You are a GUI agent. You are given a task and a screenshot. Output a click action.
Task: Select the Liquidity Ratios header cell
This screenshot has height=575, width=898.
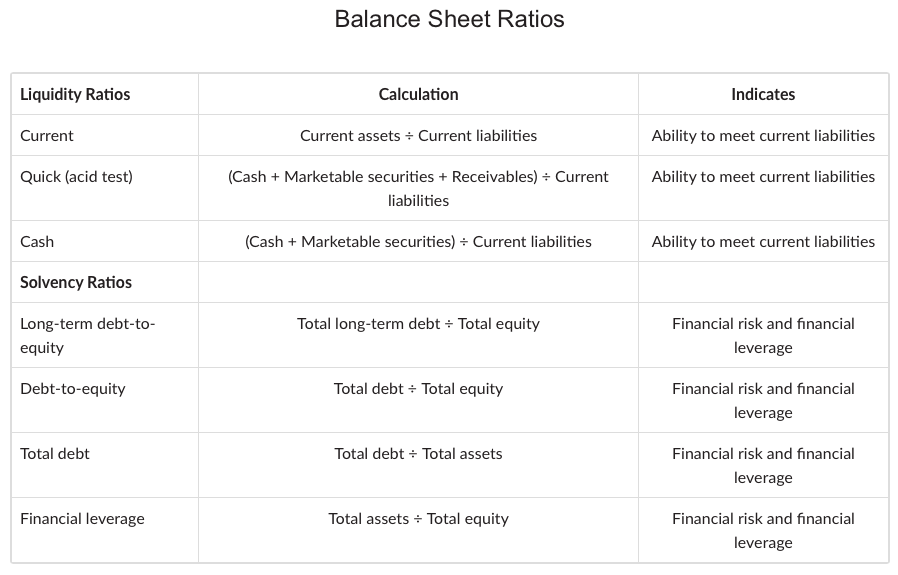(x=75, y=94)
